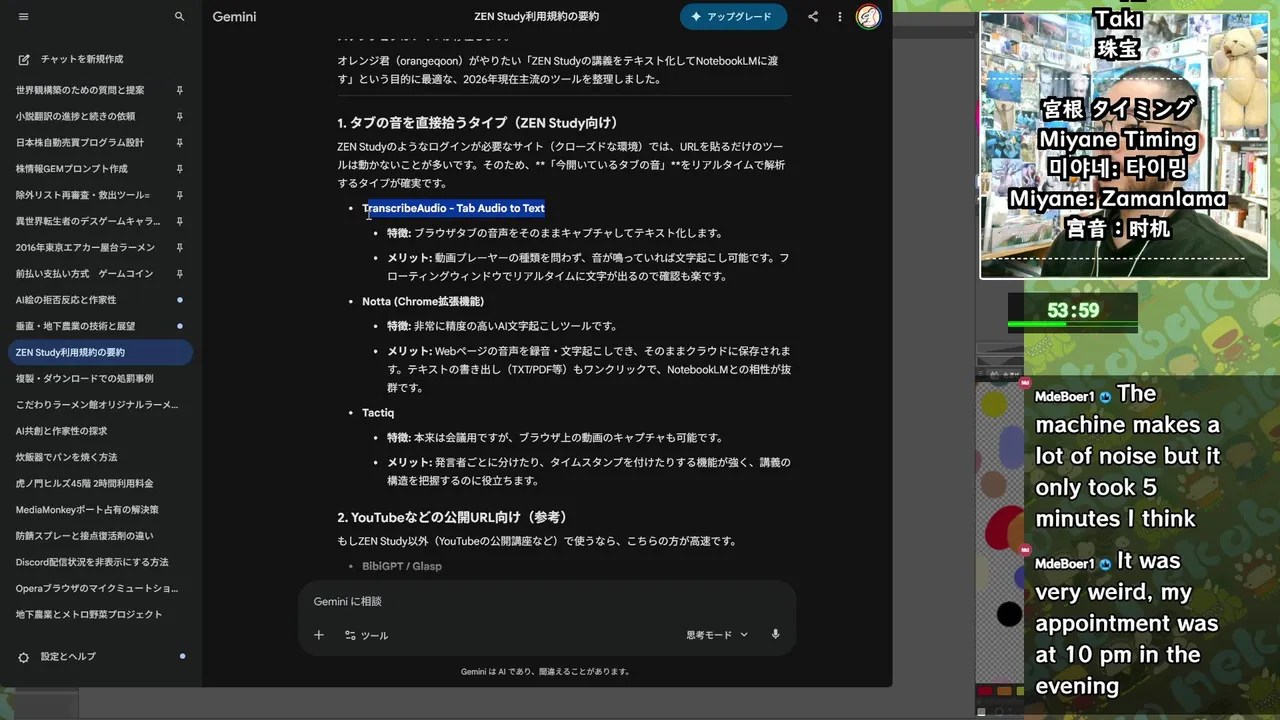Click the Tactiq list item
The image size is (1280, 720).
click(378, 413)
